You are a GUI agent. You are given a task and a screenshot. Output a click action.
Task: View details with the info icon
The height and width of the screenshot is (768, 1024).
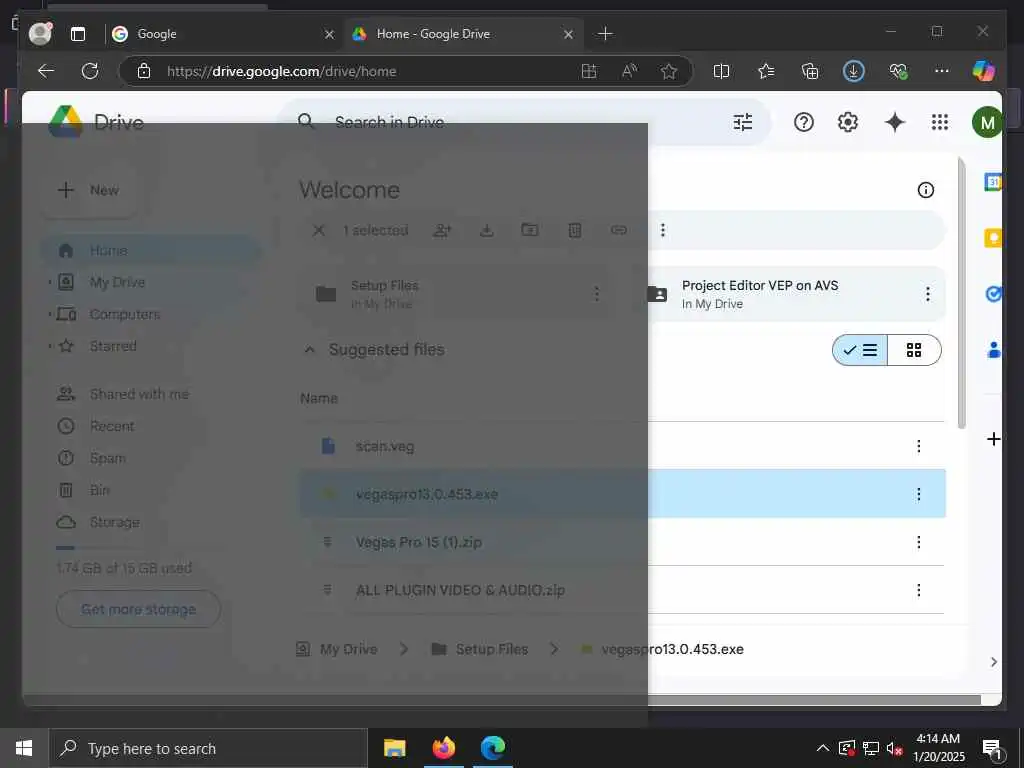click(x=925, y=190)
